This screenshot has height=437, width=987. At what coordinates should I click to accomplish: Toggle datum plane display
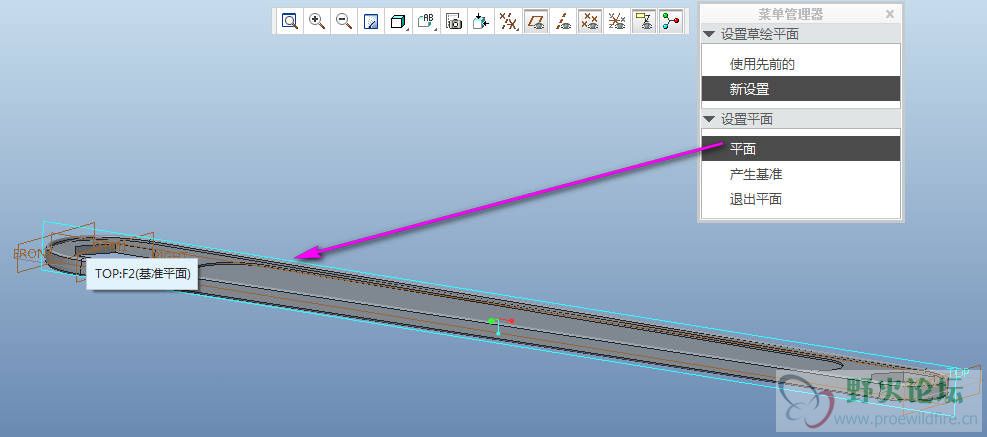tap(536, 21)
